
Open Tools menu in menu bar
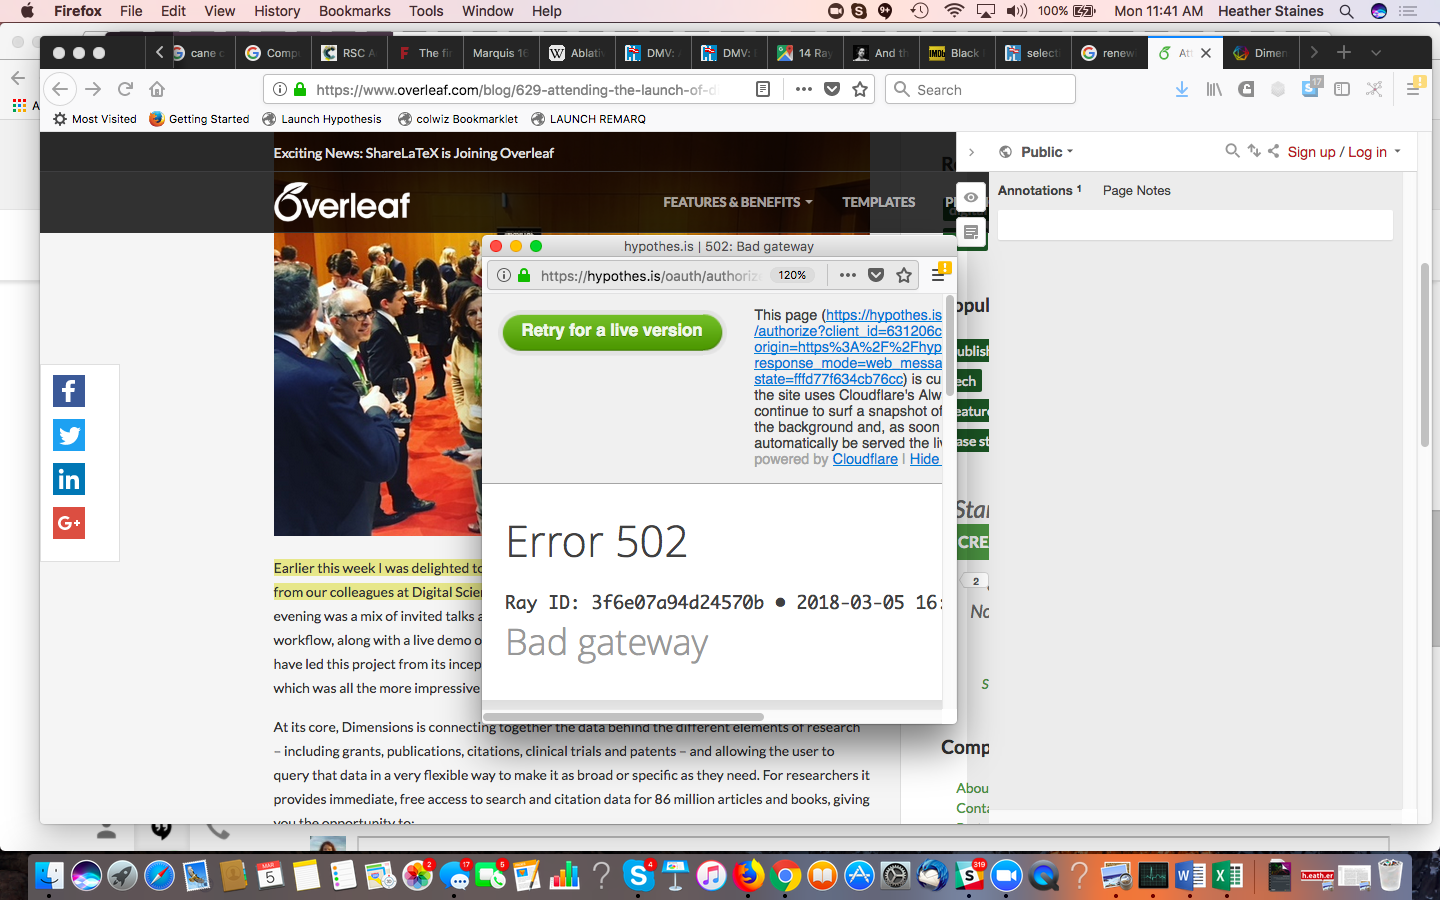(x=426, y=11)
